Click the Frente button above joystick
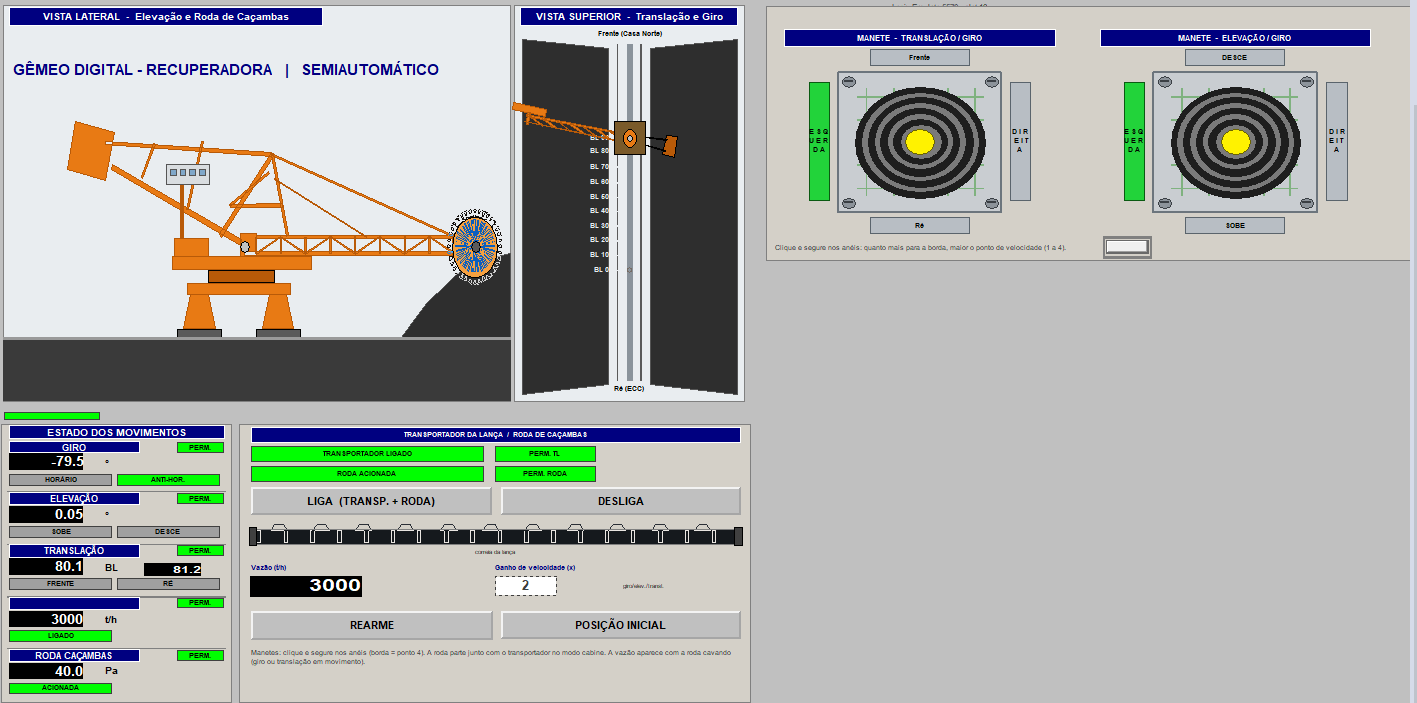This screenshot has height=703, width=1417. point(919,58)
